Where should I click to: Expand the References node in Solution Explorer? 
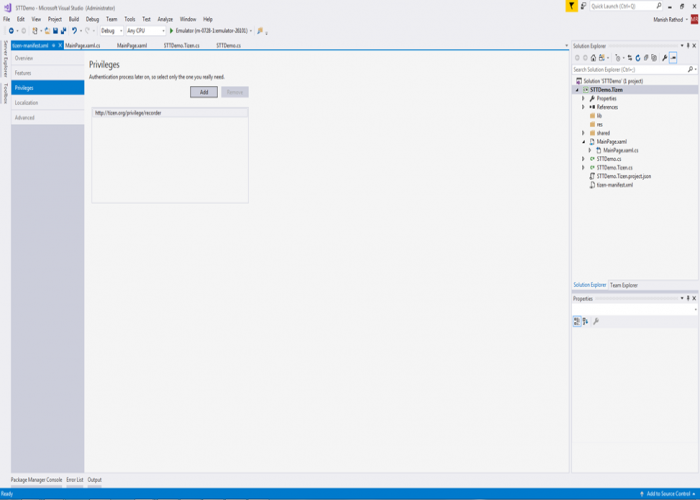584,107
